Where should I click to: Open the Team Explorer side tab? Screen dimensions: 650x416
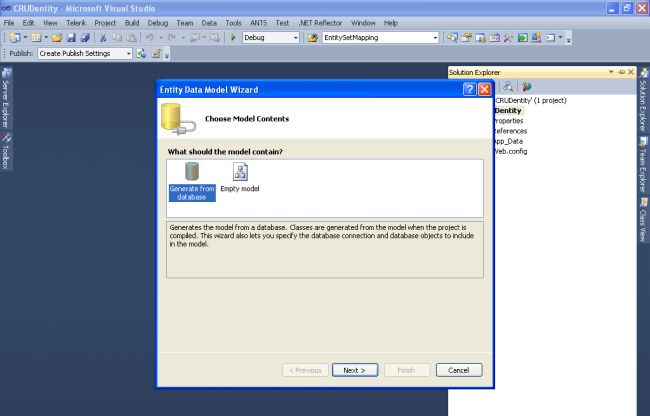643,165
